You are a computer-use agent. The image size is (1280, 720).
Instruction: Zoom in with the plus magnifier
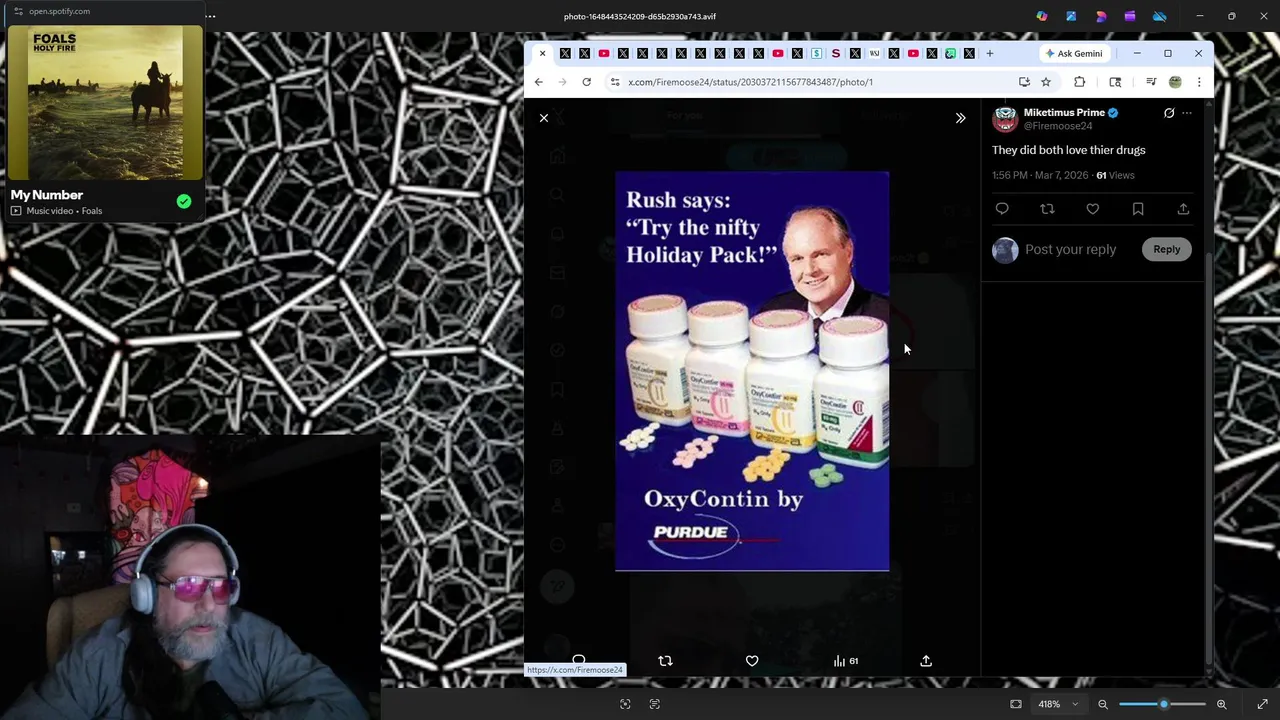pos(1221,704)
